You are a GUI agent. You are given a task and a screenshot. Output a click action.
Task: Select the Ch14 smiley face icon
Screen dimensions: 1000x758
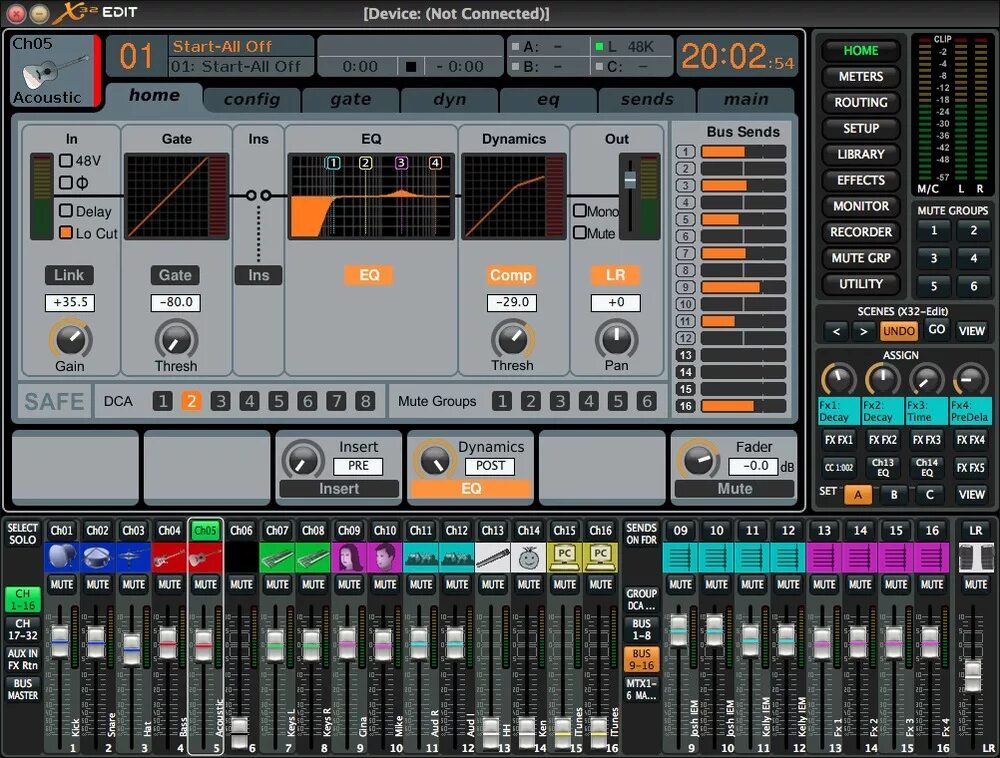pos(529,557)
